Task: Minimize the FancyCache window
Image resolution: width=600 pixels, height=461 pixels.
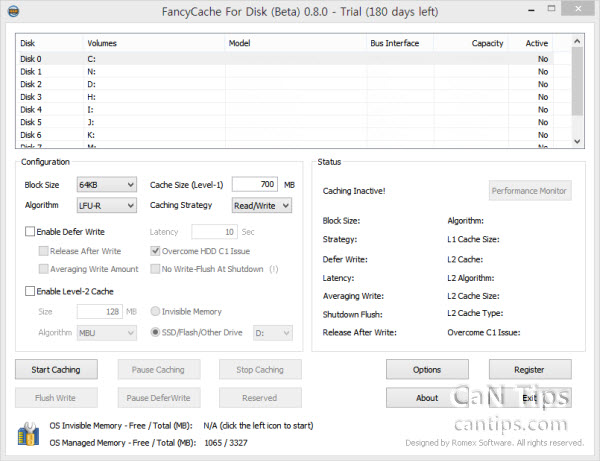Action: pos(531,10)
